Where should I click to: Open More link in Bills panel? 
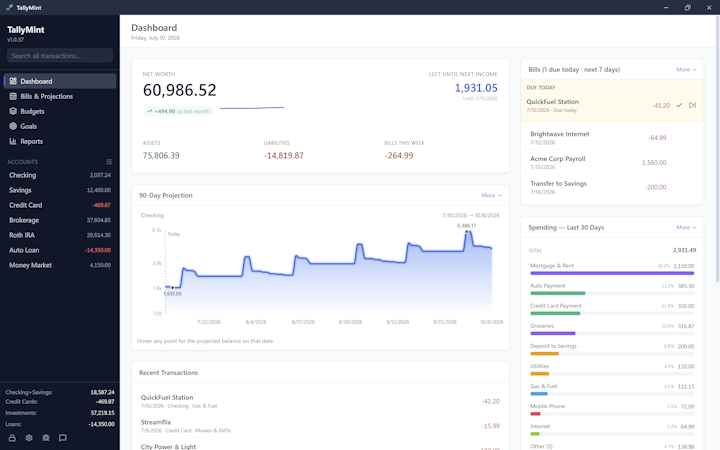pyautogui.click(x=686, y=69)
